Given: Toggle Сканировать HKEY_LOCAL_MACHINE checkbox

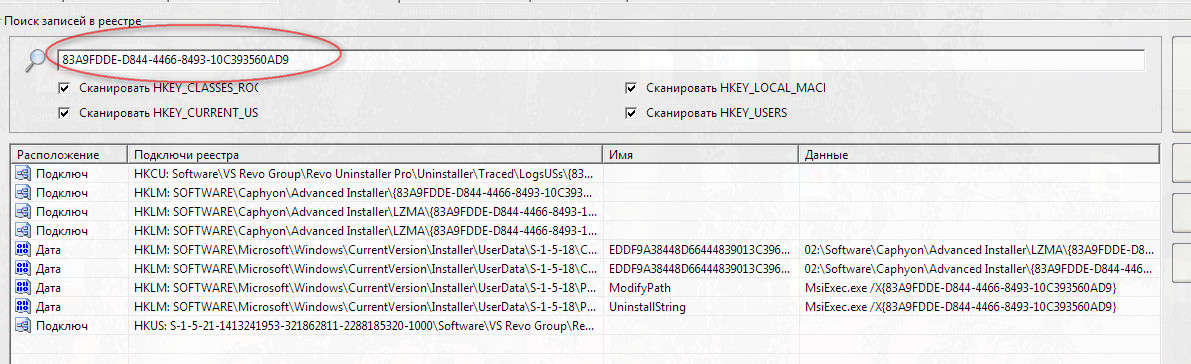Looking at the screenshot, I should click(630, 88).
